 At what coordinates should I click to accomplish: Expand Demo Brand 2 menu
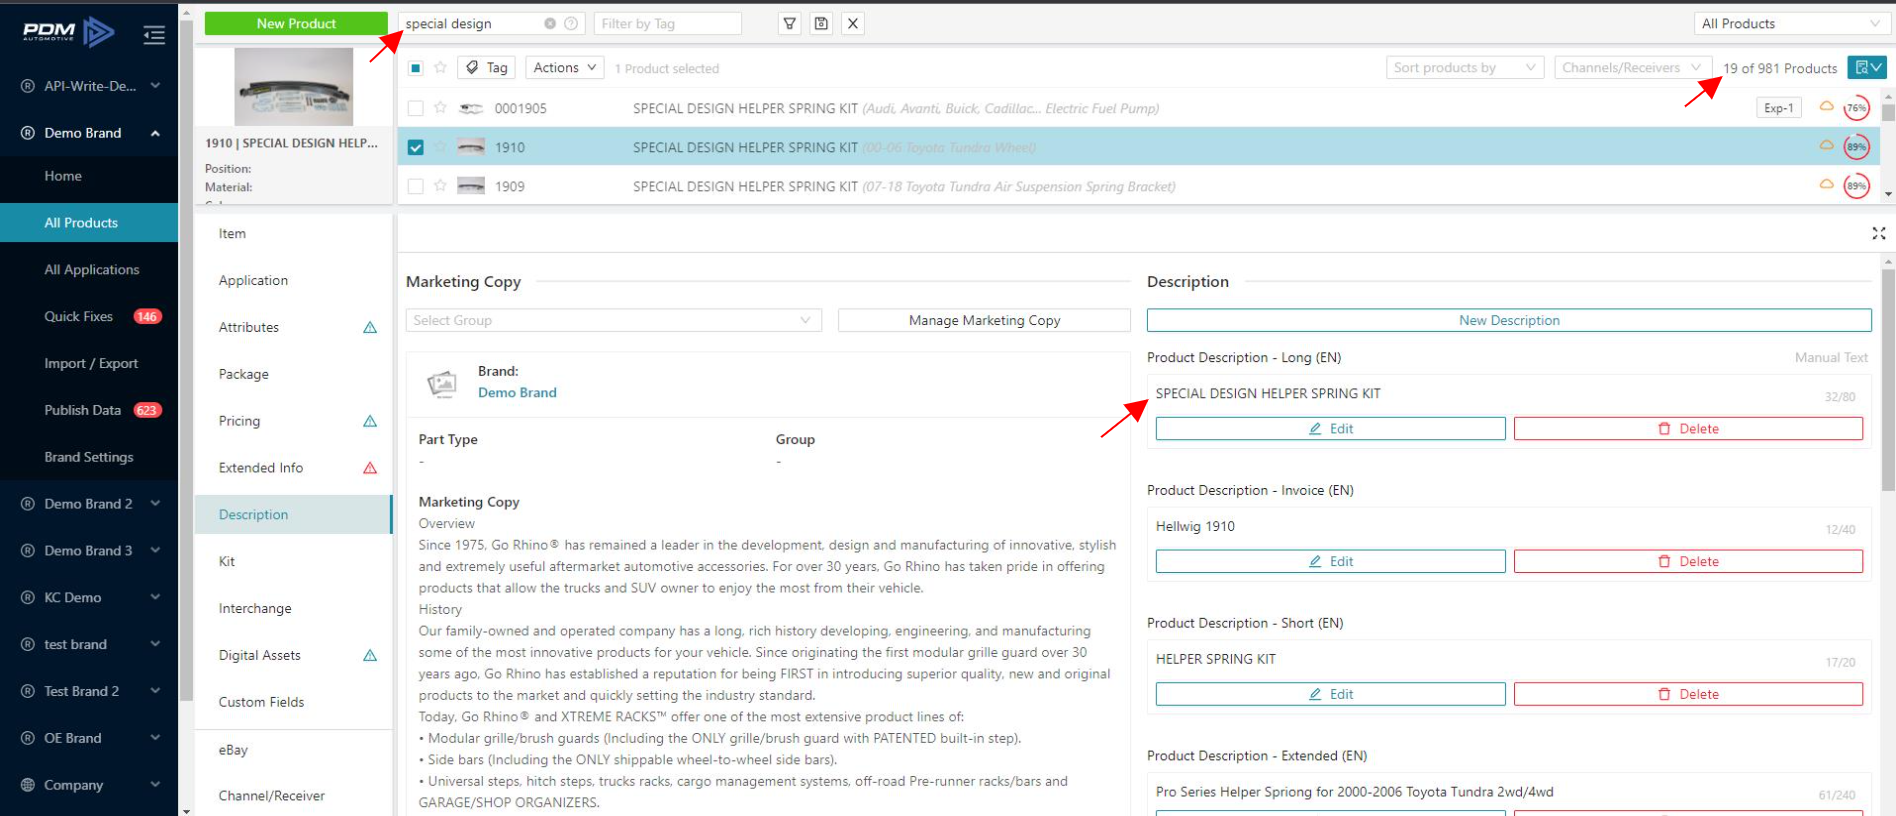155,504
